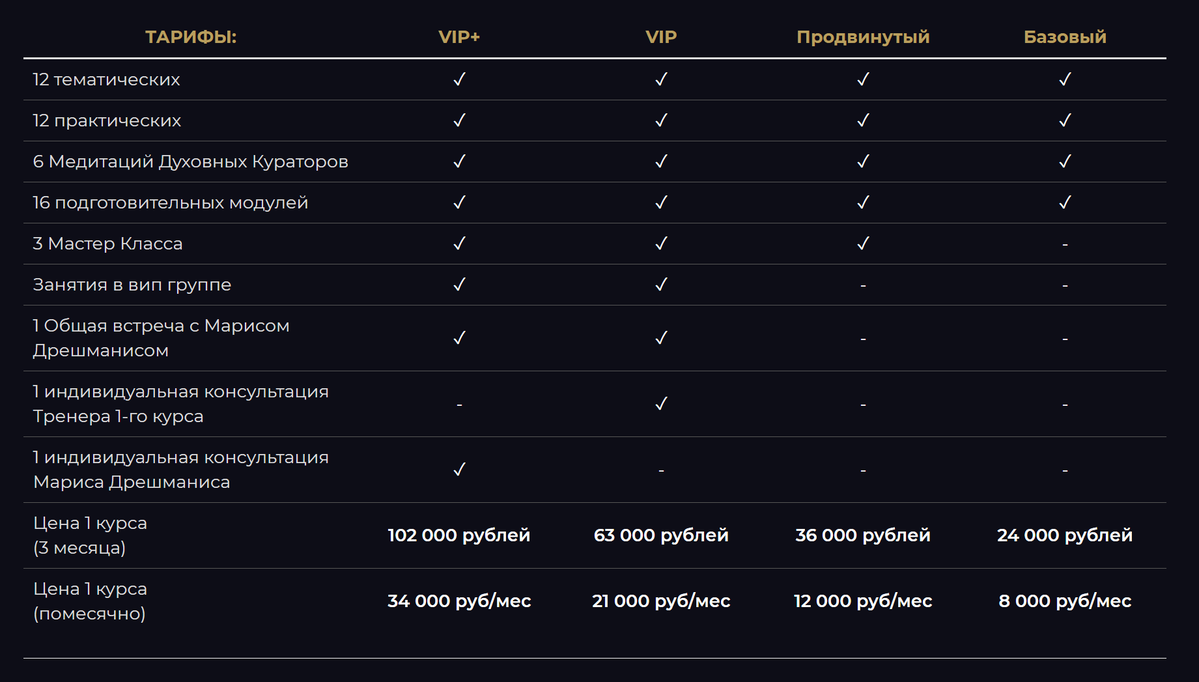Click the Продвинутый checkmark for 16 подготовительных модулей

(863, 203)
